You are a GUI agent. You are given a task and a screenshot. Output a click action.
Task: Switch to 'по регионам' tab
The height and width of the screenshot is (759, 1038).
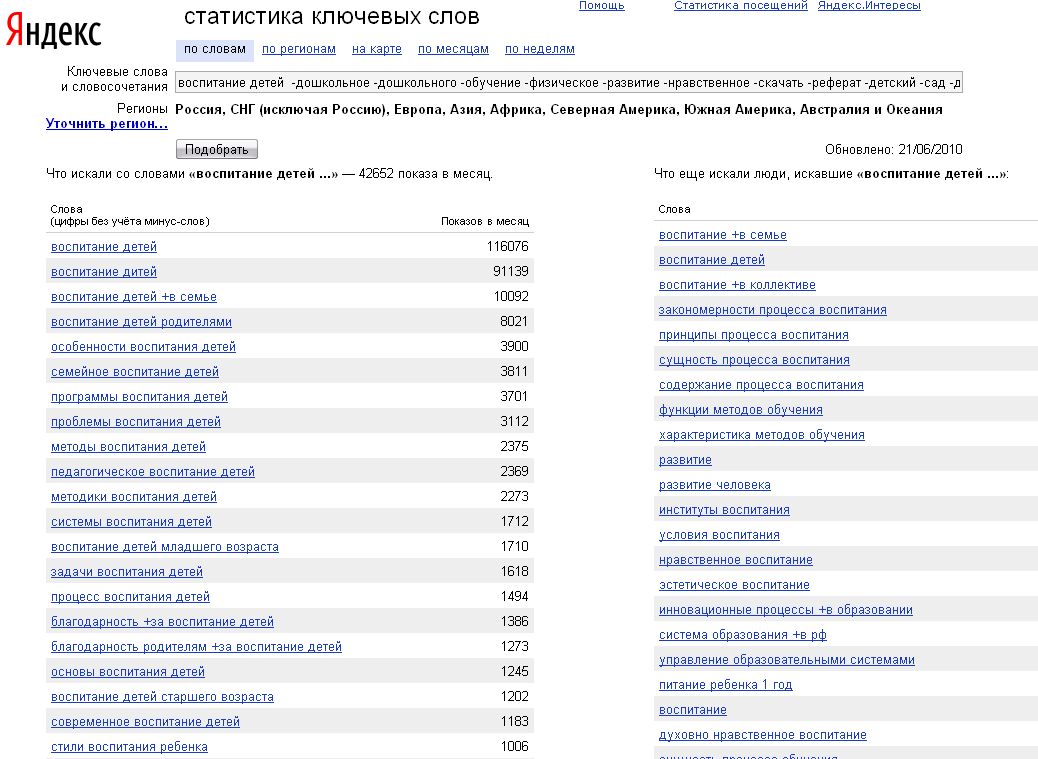tap(298, 49)
